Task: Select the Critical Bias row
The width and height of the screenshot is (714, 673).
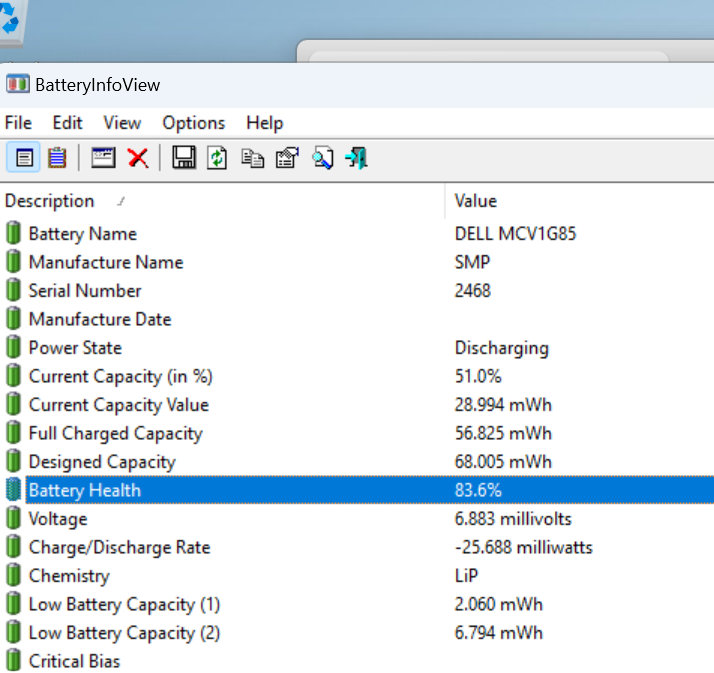Action: point(357,661)
